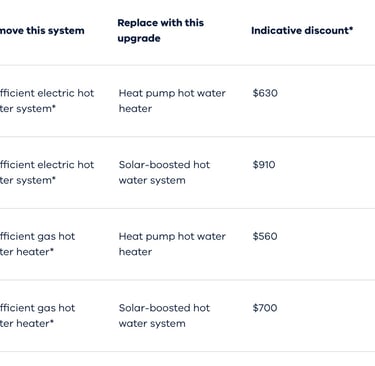
Task: Select the $630 discount value
Action: click(x=265, y=93)
